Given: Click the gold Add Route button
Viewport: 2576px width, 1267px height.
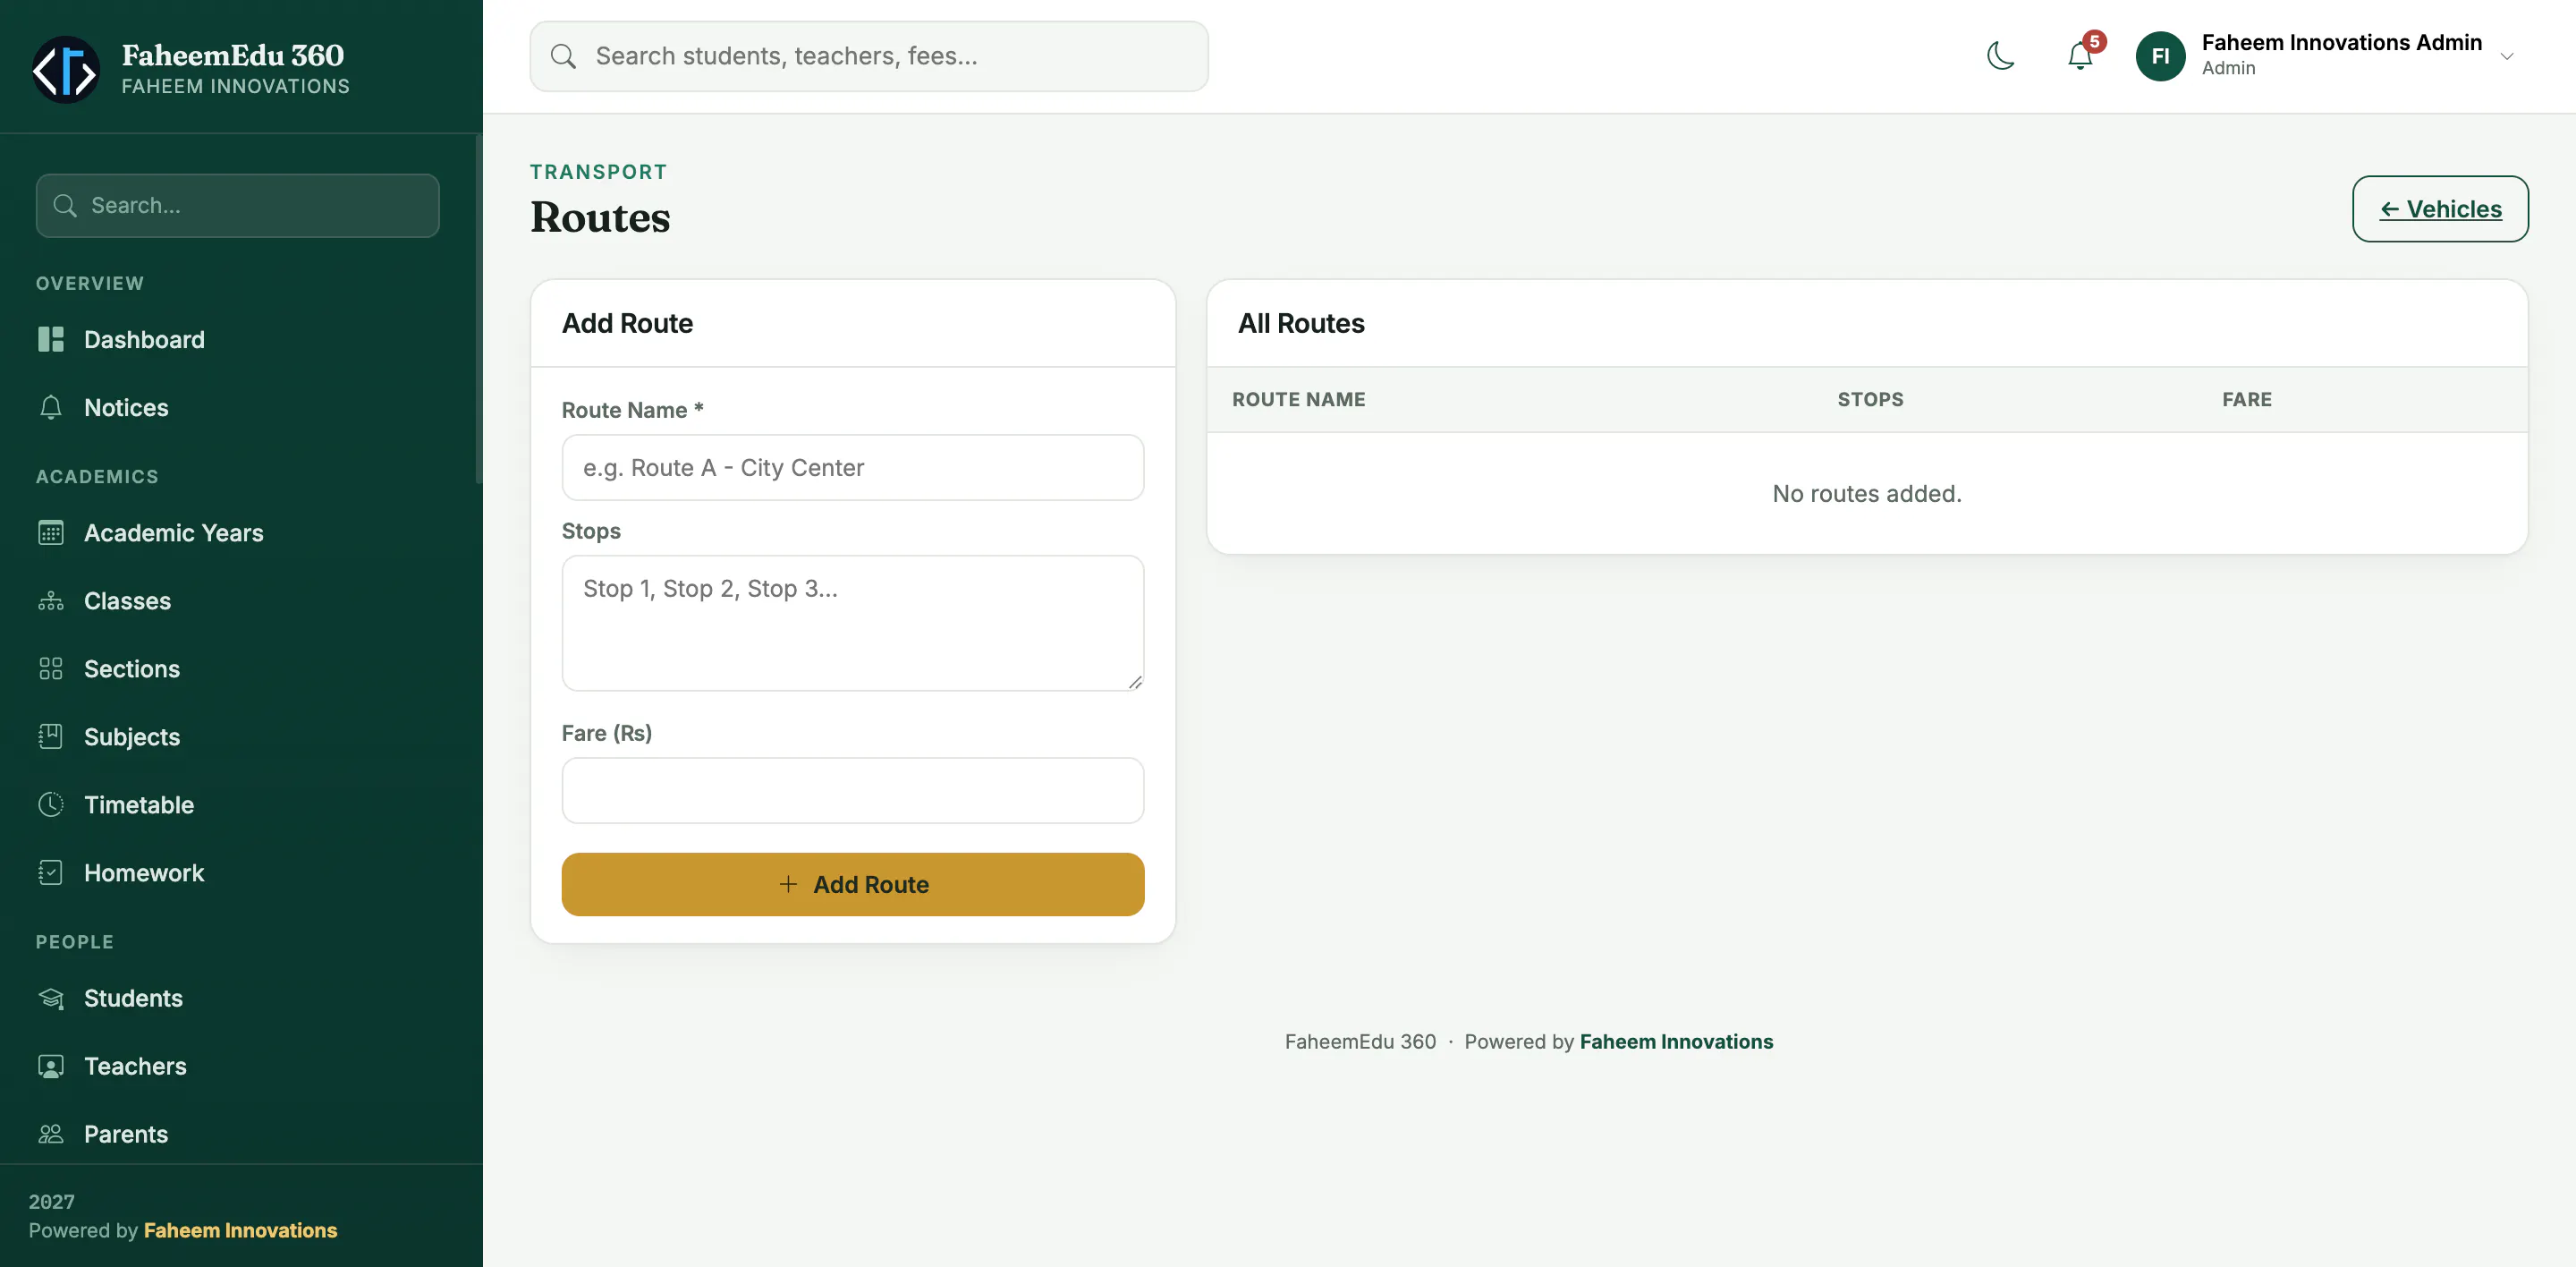Looking at the screenshot, I should (853, 884).
